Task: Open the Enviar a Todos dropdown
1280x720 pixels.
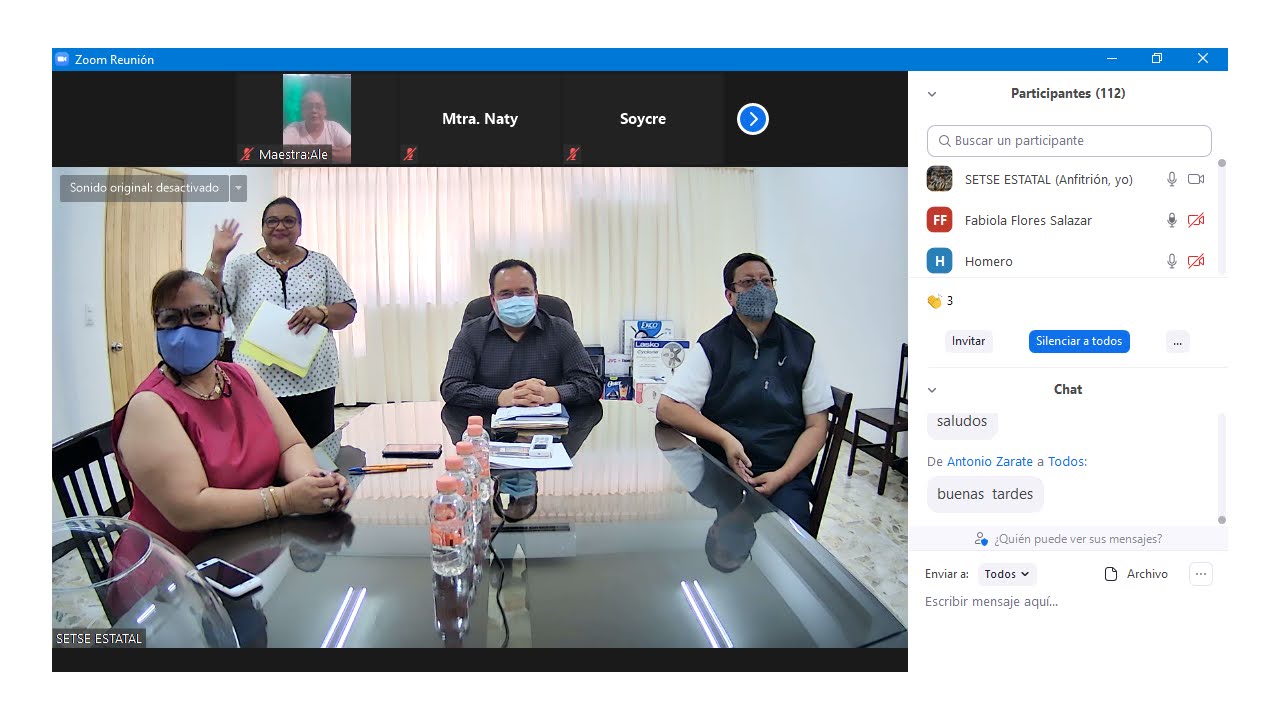Action: 1006,574
